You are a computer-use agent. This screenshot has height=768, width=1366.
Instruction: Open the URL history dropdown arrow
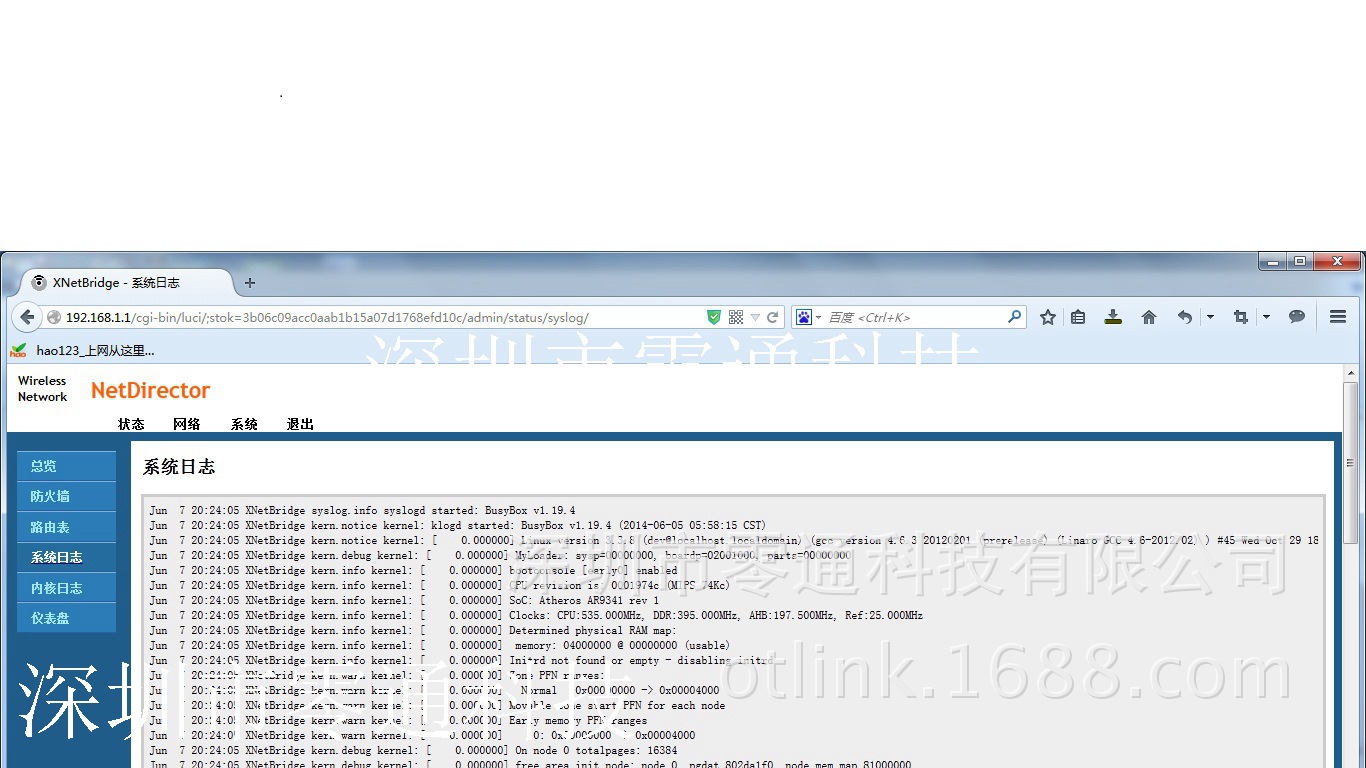tap(755, 317)
